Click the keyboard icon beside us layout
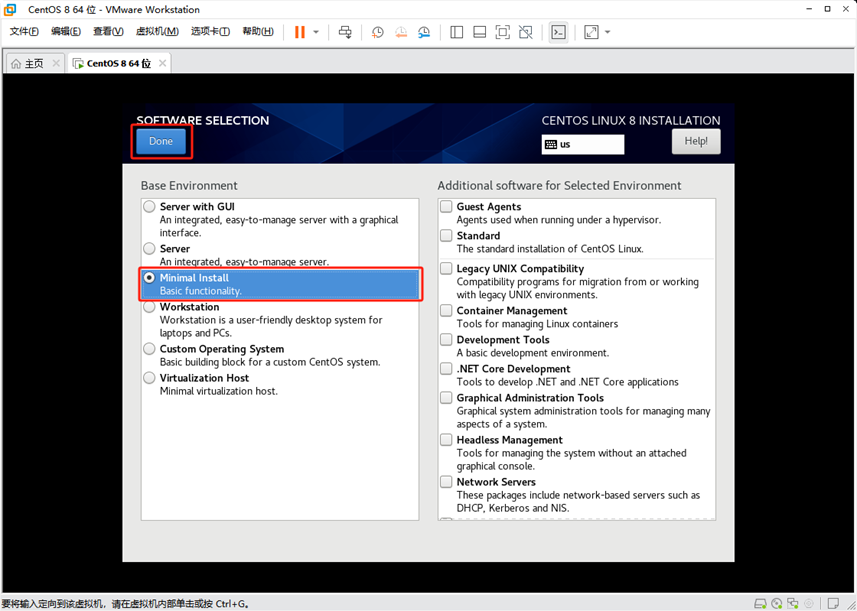Viewport: 857px width, 611px height. (551, 145)
